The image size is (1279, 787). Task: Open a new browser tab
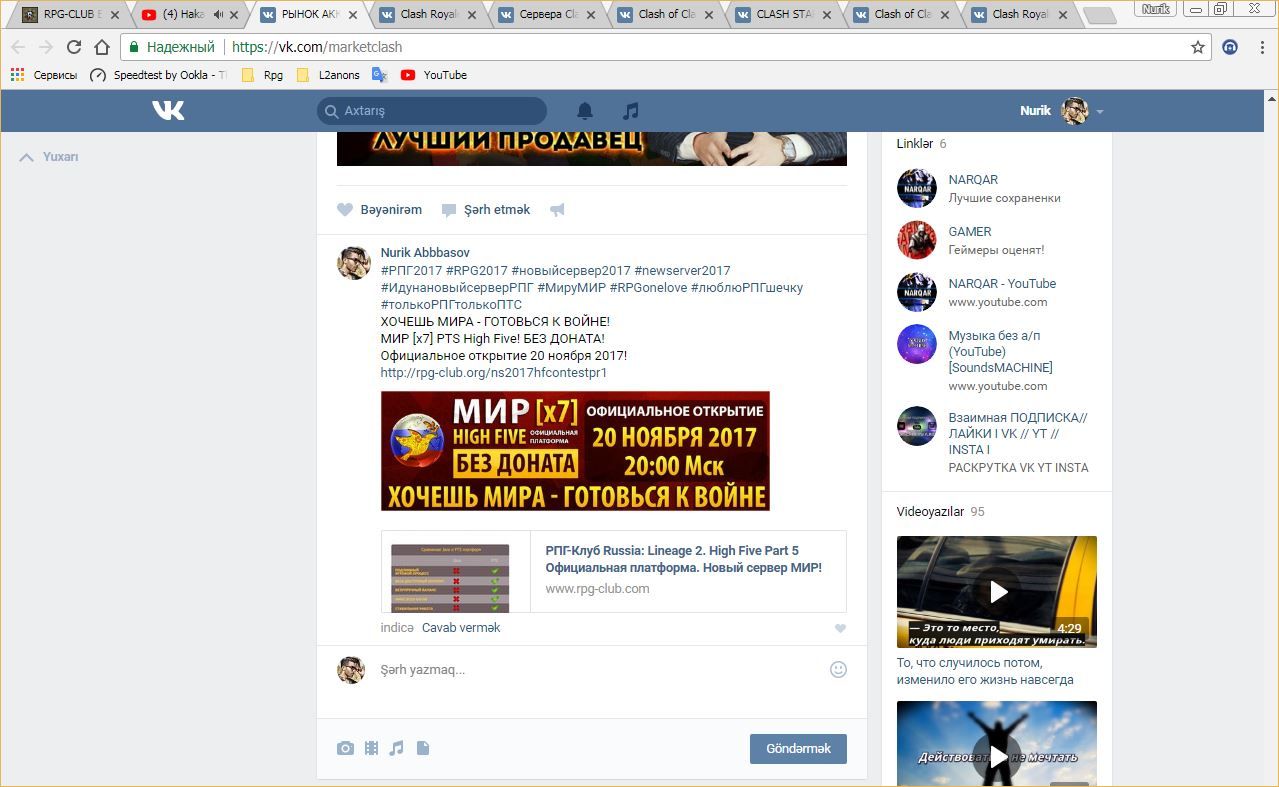pyautogui.click(x=1099, y=16)
